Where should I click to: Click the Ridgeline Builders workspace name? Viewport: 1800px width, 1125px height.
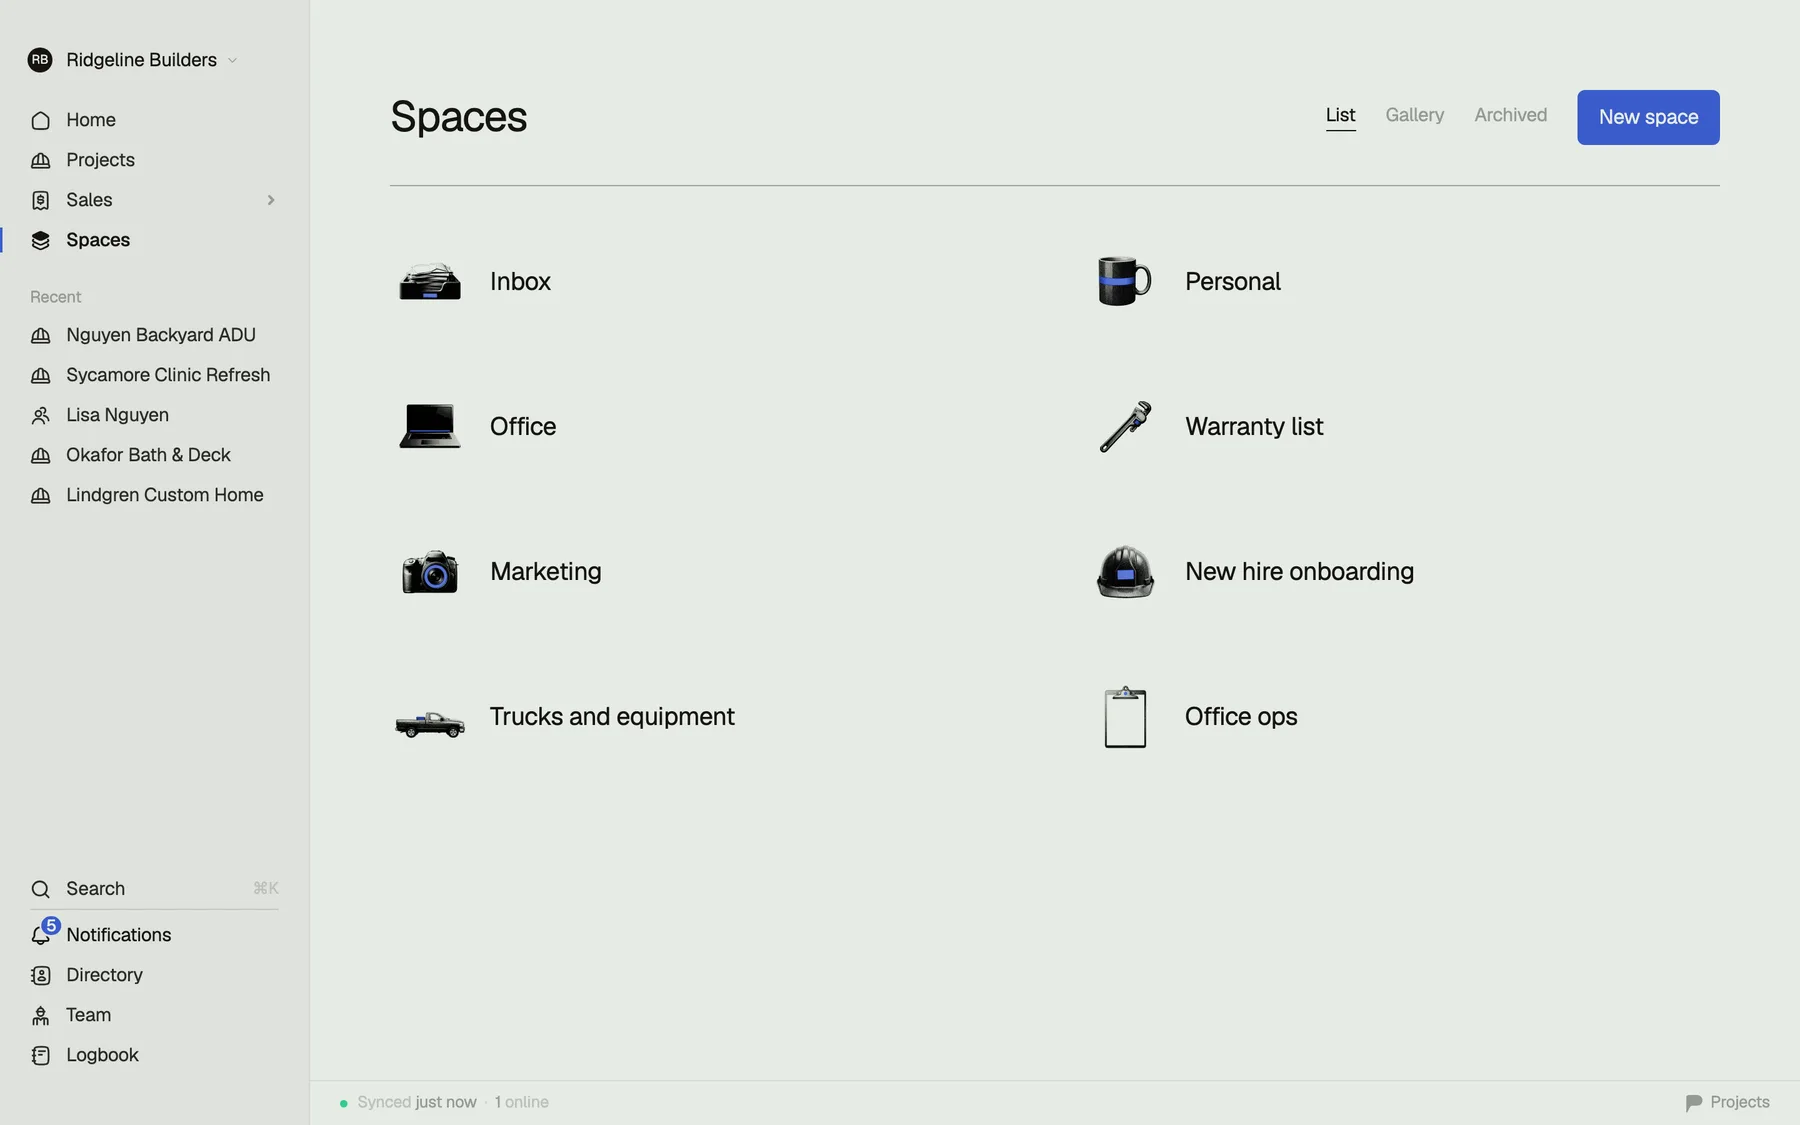141,60
